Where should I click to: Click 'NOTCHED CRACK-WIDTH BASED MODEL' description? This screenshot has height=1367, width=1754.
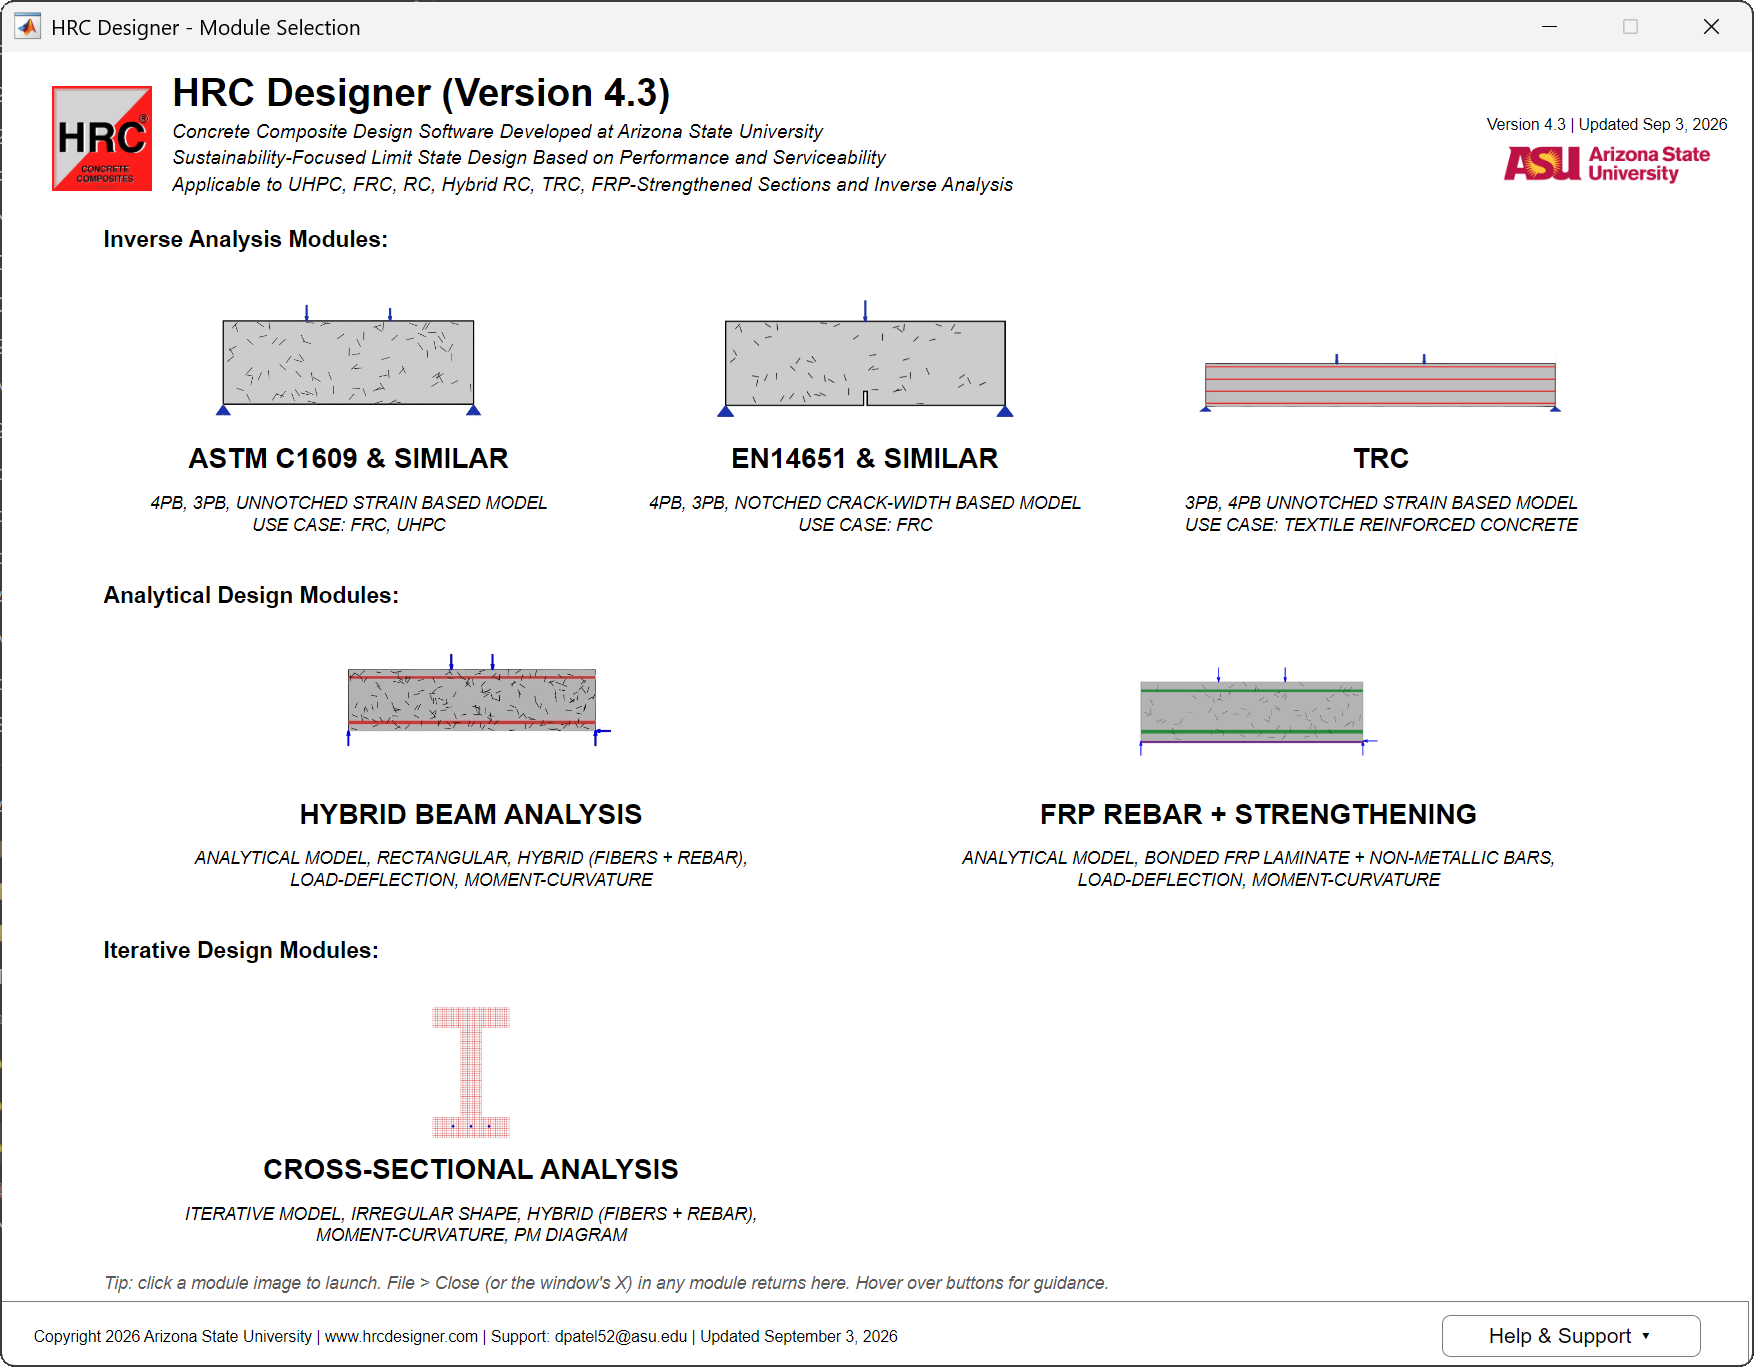(x=907, y=502)
